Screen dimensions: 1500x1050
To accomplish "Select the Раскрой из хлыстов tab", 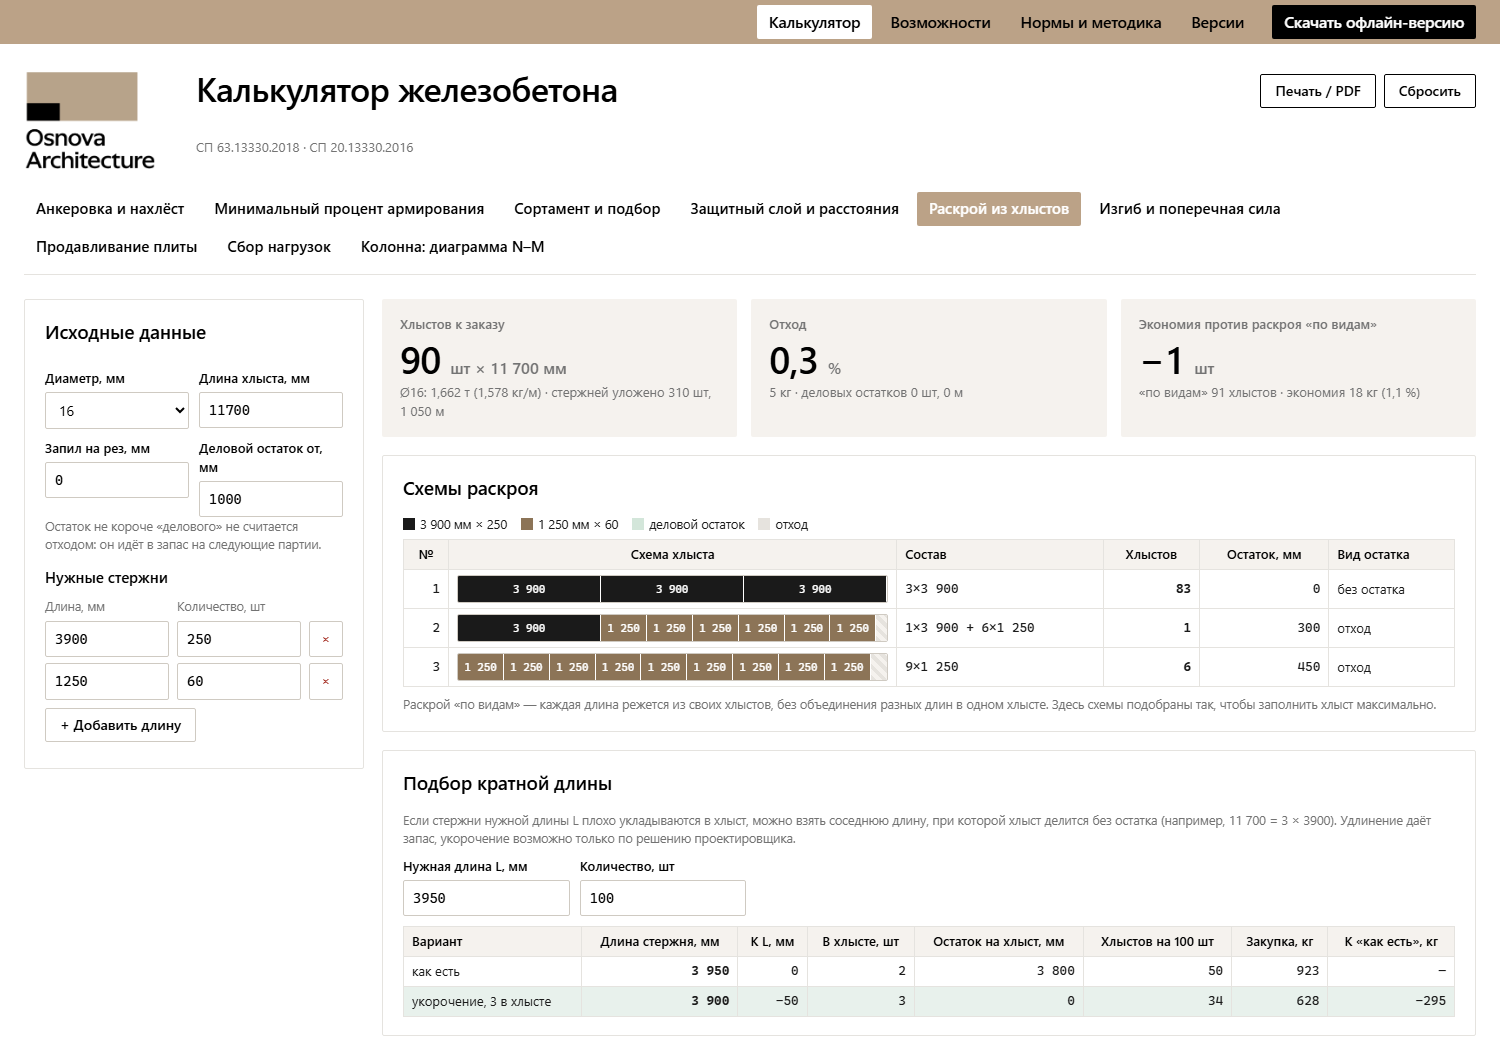I will click(x=999, y=209).
